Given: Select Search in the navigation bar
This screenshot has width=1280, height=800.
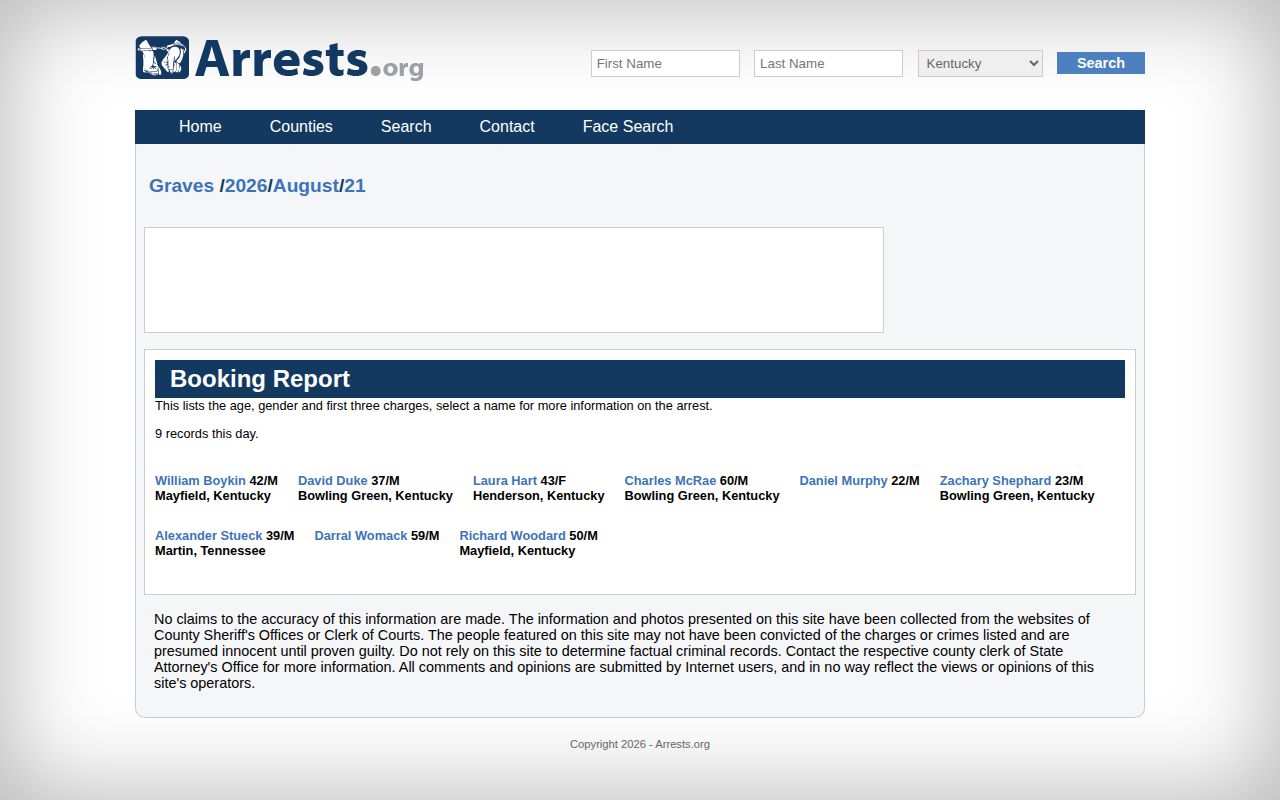Looking at the screenshot, I should (406, 126).
